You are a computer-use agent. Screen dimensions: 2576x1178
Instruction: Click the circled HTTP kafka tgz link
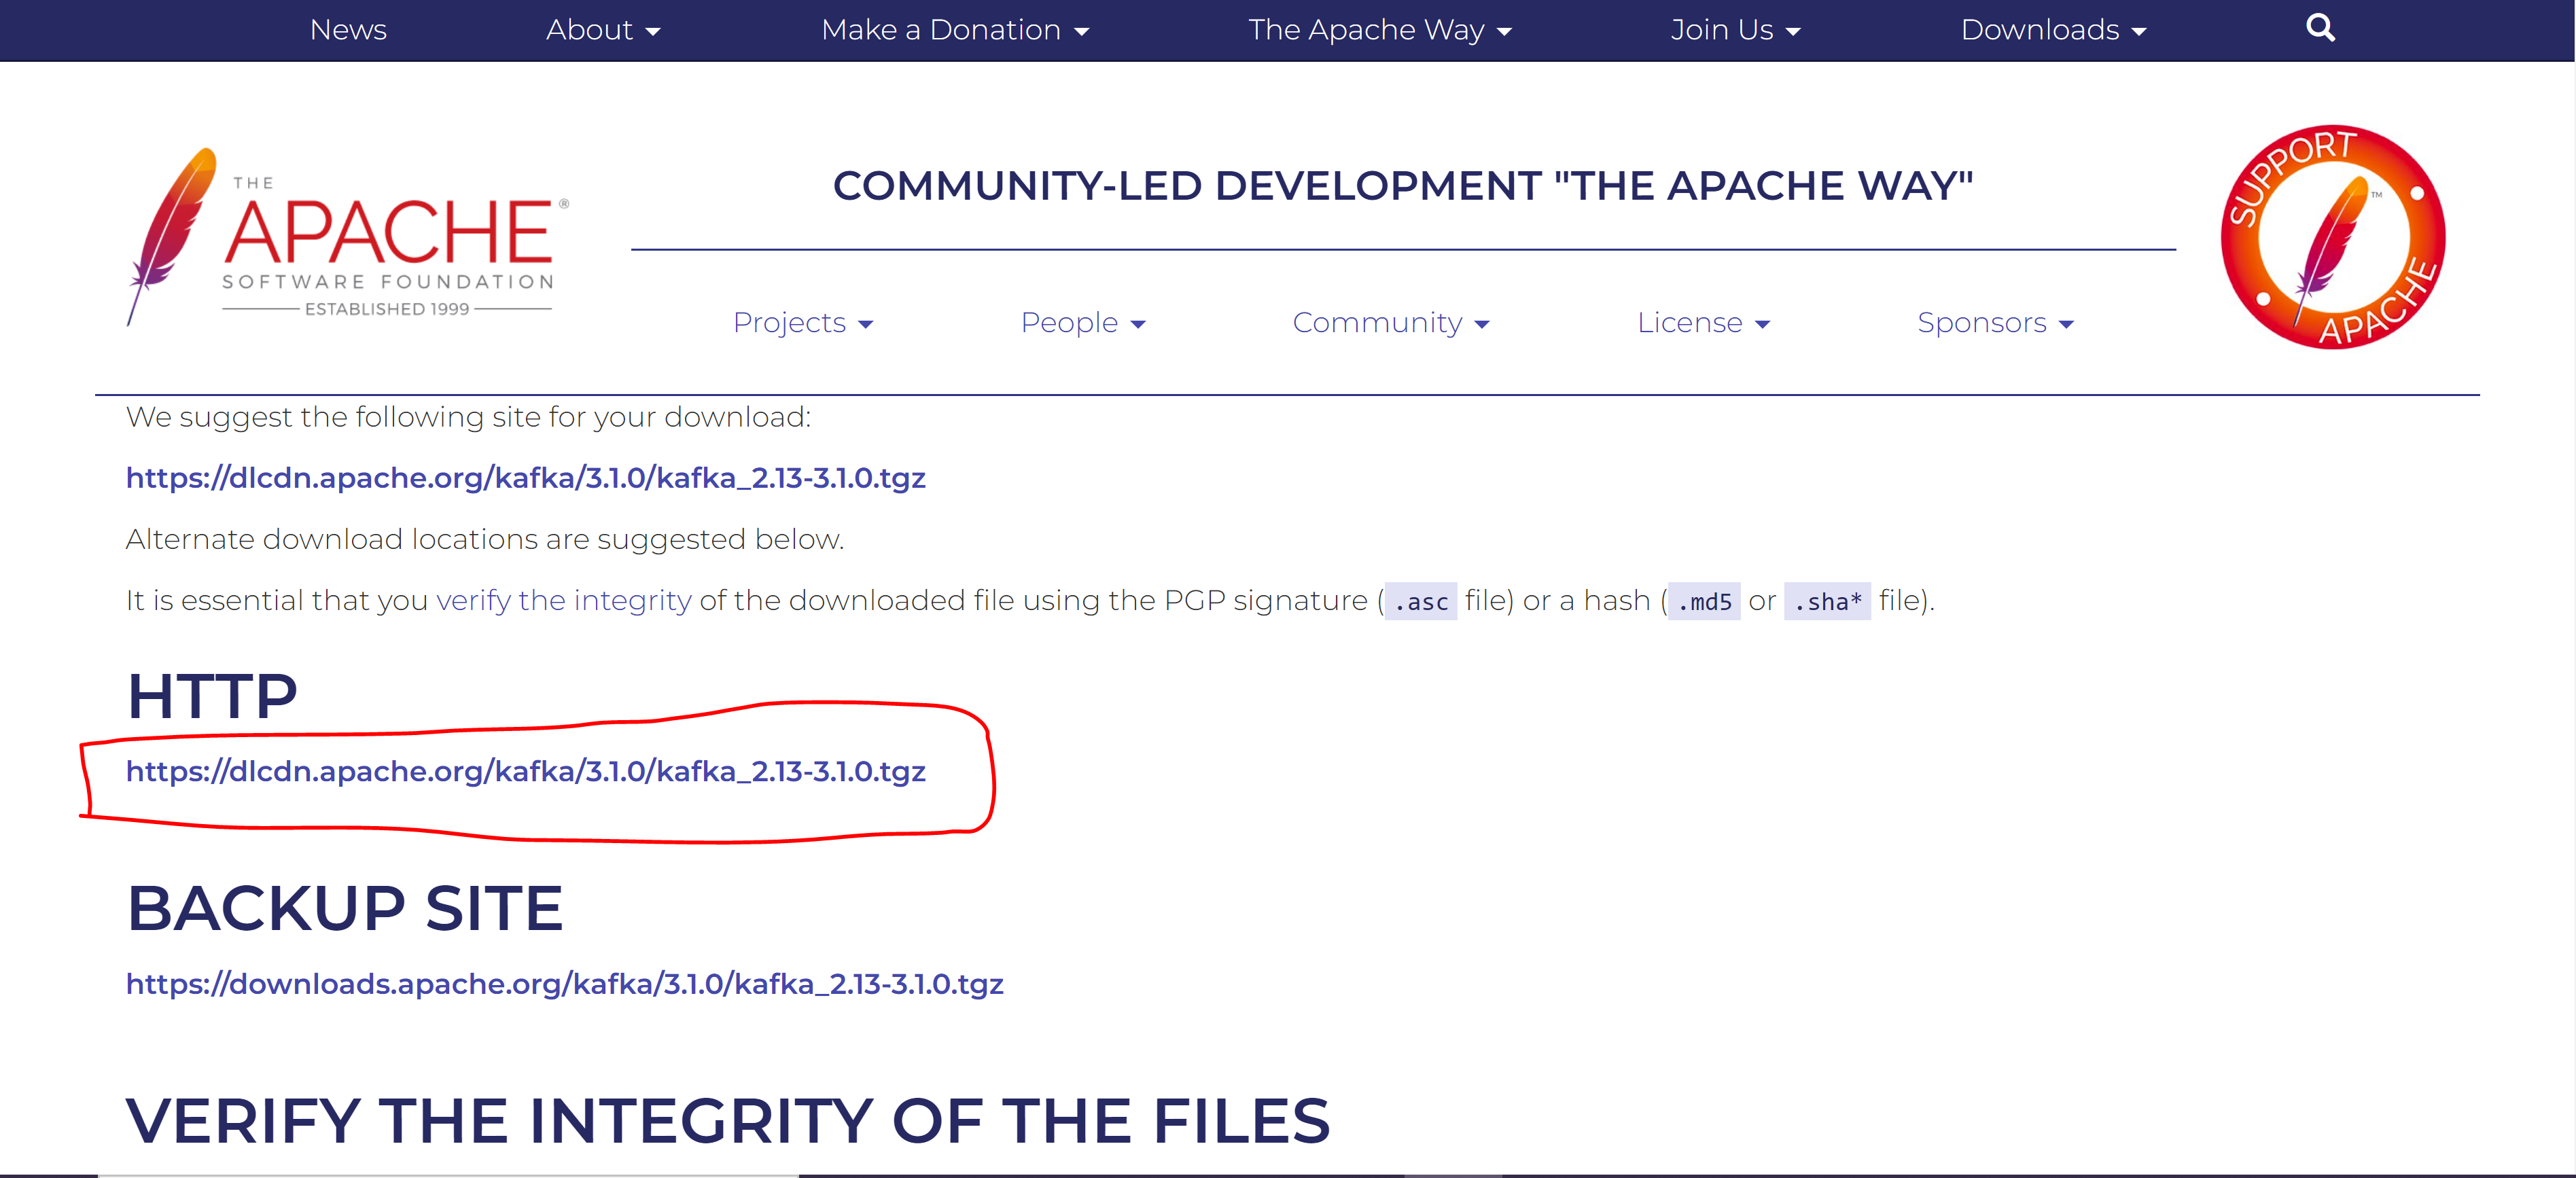525,771
